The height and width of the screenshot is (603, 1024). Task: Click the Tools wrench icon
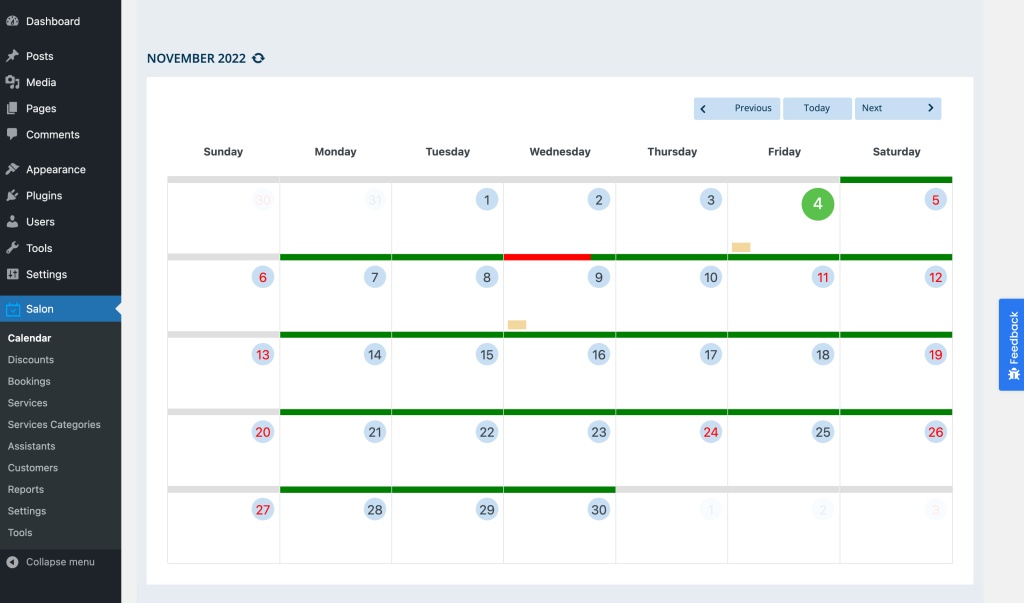click(12, 248)
